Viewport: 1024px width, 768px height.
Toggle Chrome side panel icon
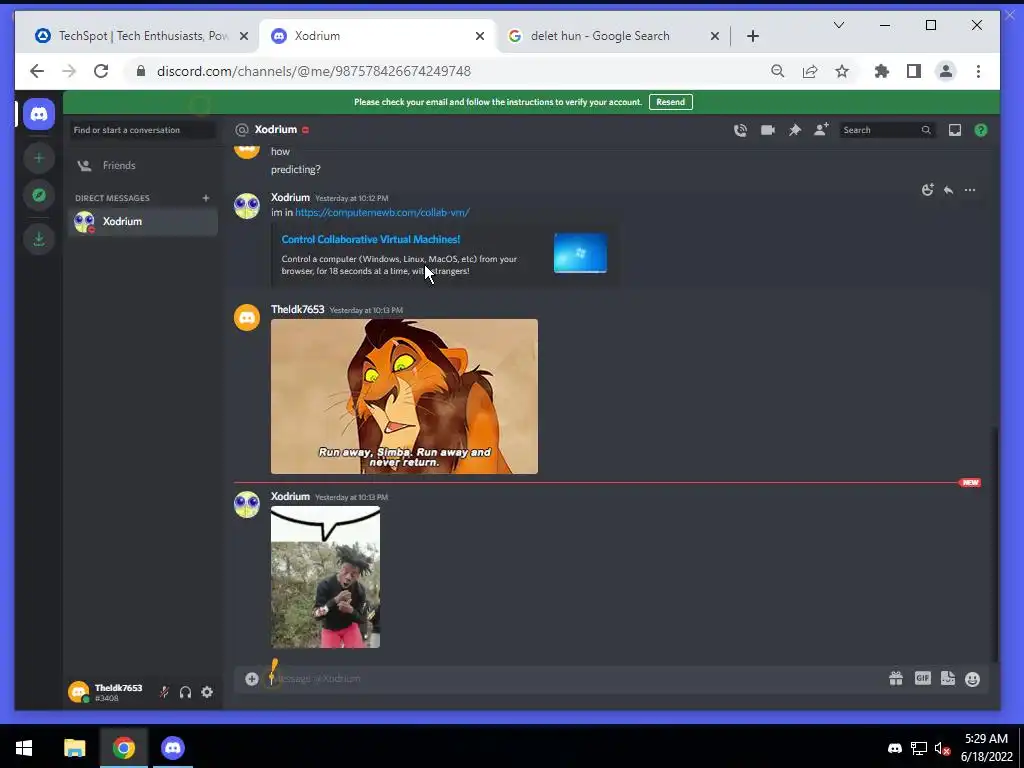point(914,71)
